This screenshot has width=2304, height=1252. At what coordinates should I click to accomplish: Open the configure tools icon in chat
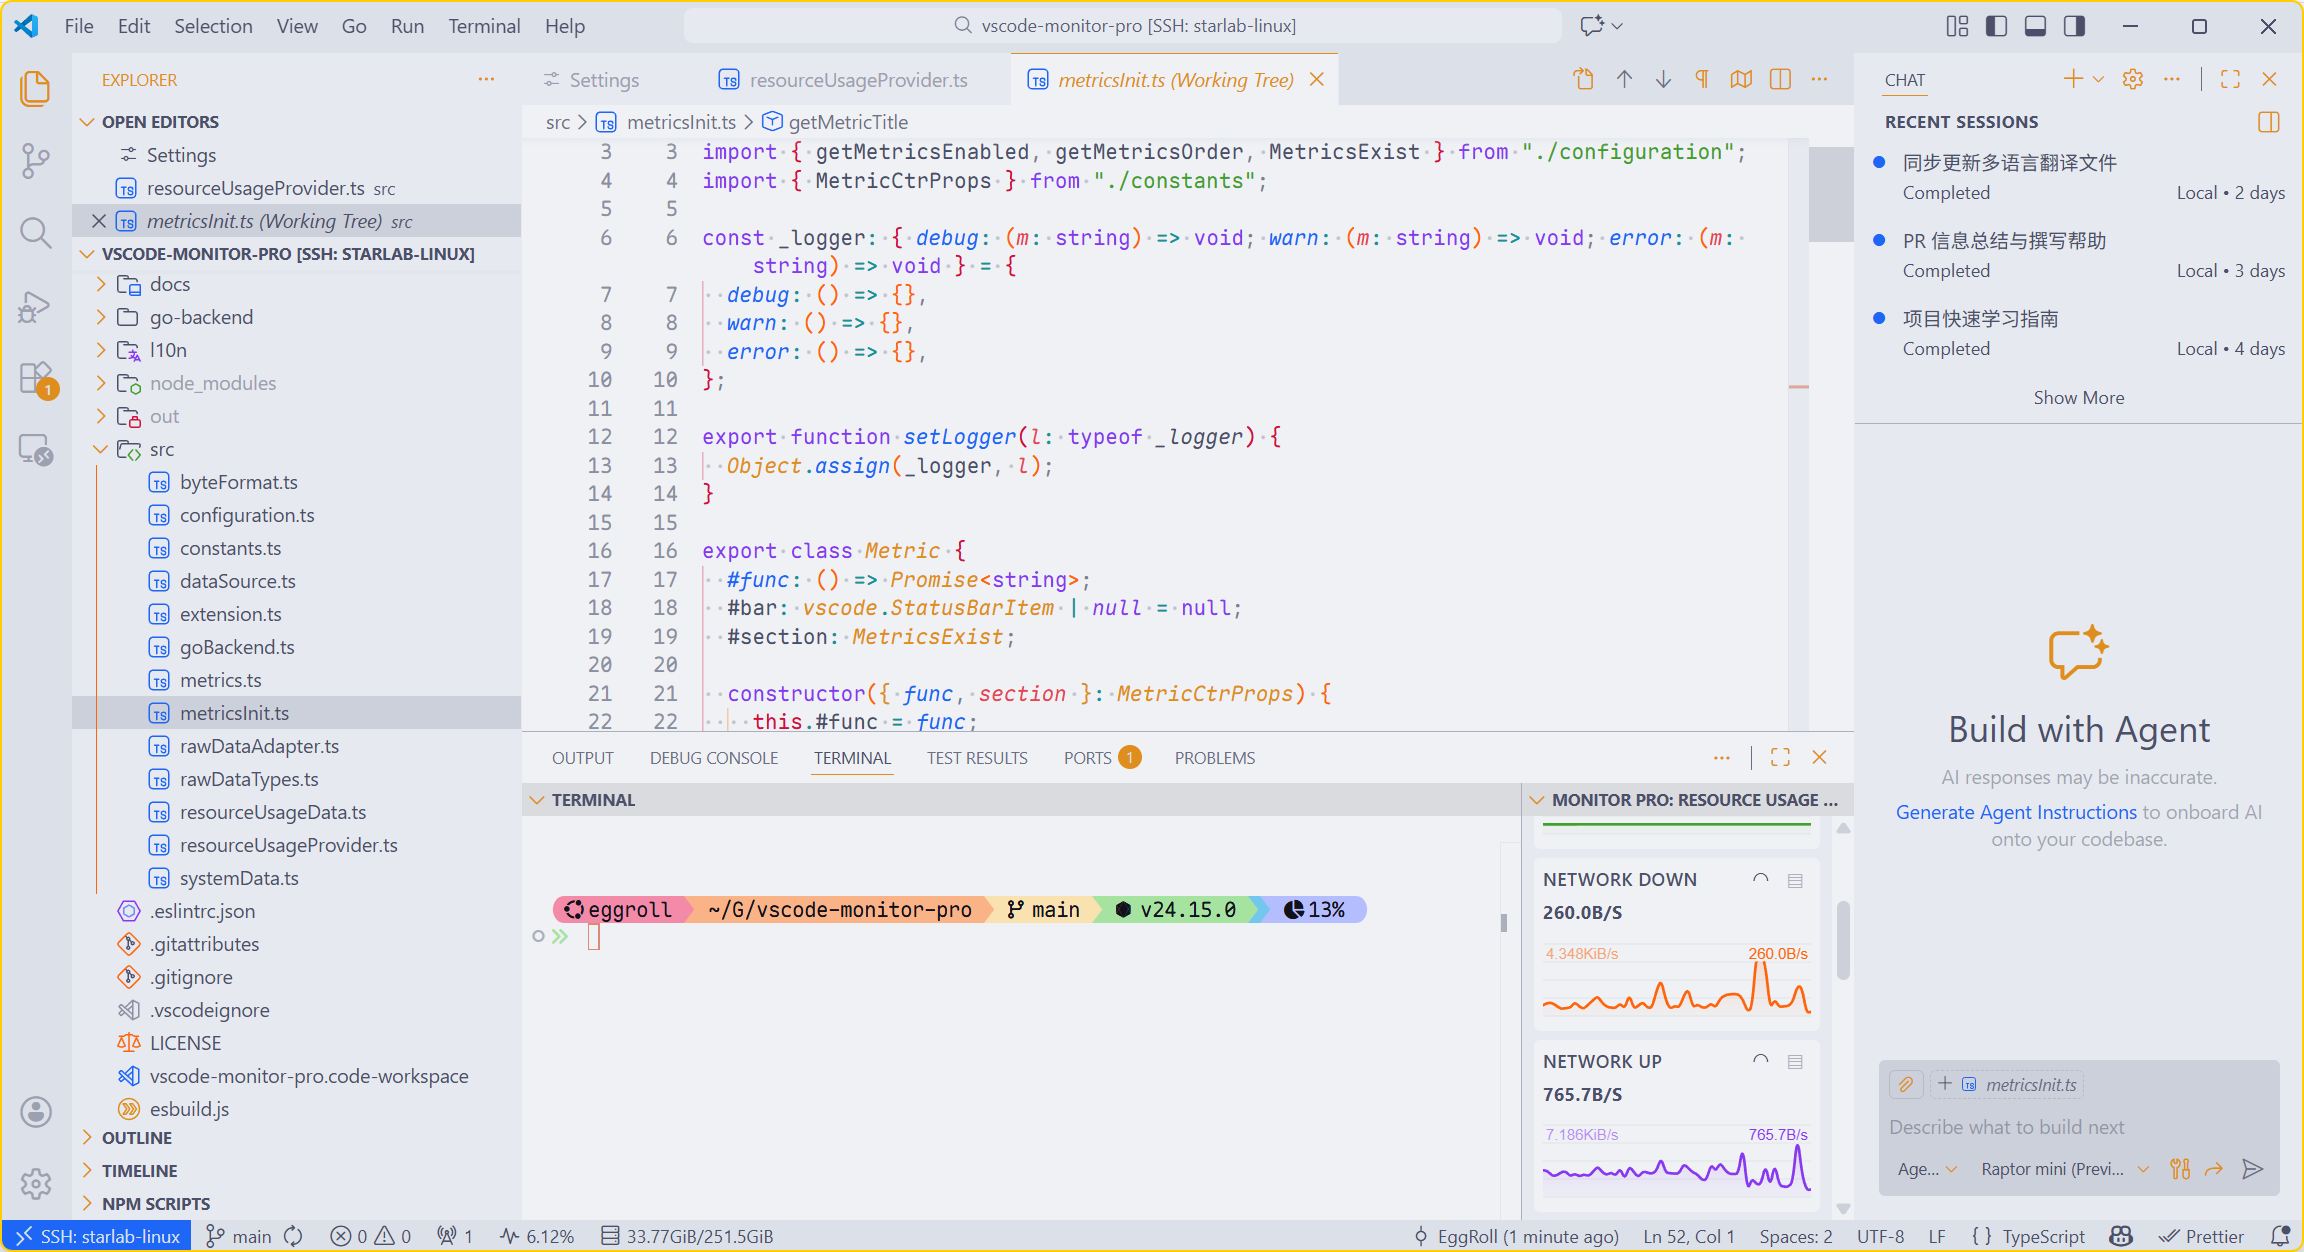tap(2180, 1169)
